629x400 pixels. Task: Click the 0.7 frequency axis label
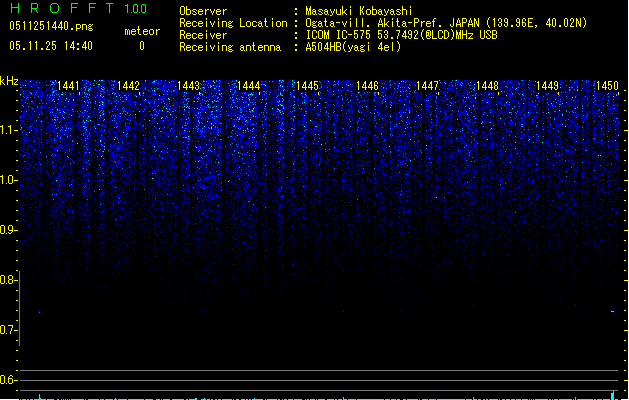click(9, 330)
